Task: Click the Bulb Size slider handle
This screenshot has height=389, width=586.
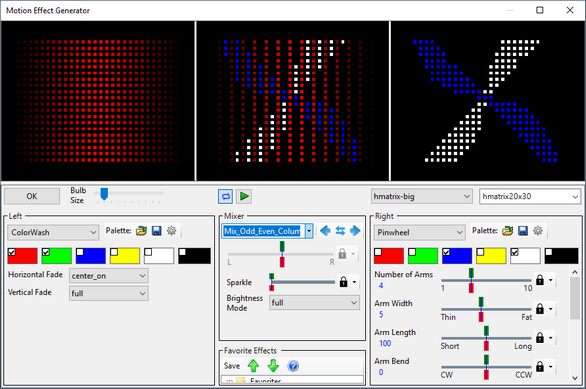Action: pyautogui.click(x=104, y=194)
